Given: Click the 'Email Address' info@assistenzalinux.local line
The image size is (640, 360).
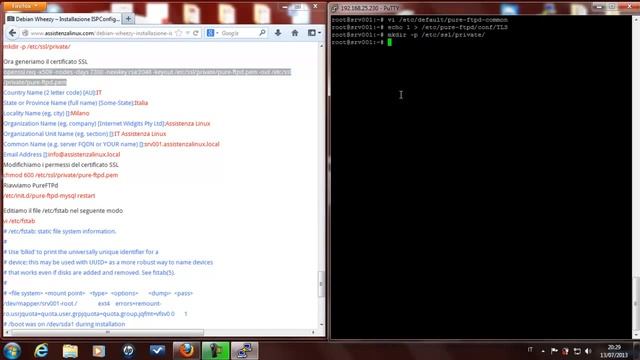Looking at the screenshot, I should click(62, 154).
